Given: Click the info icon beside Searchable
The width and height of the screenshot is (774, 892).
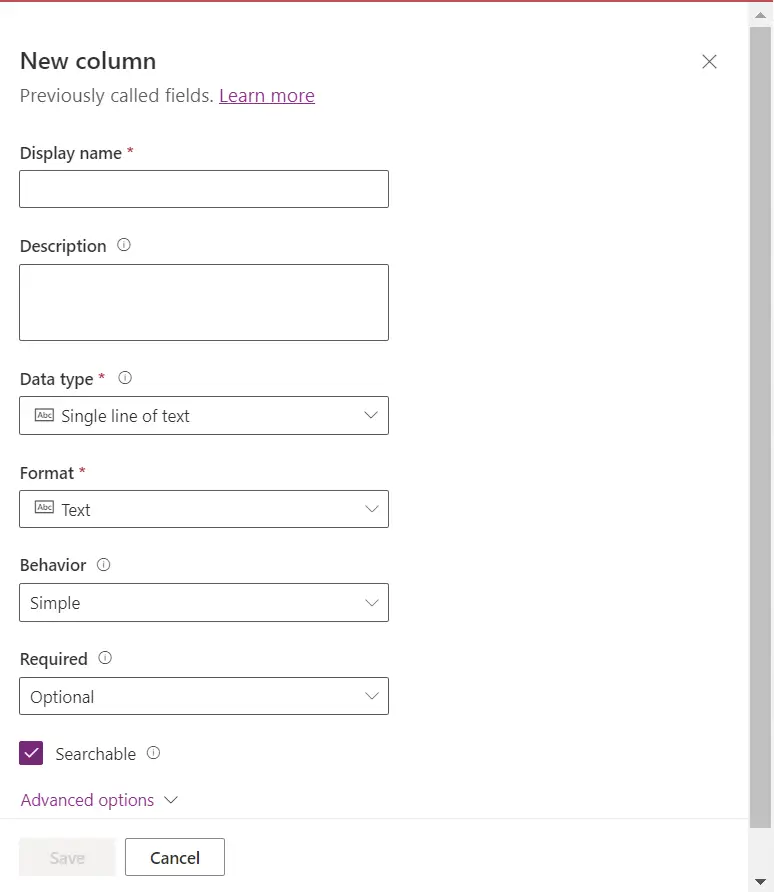Looking at the screenshot, I should tap(152, 753).
